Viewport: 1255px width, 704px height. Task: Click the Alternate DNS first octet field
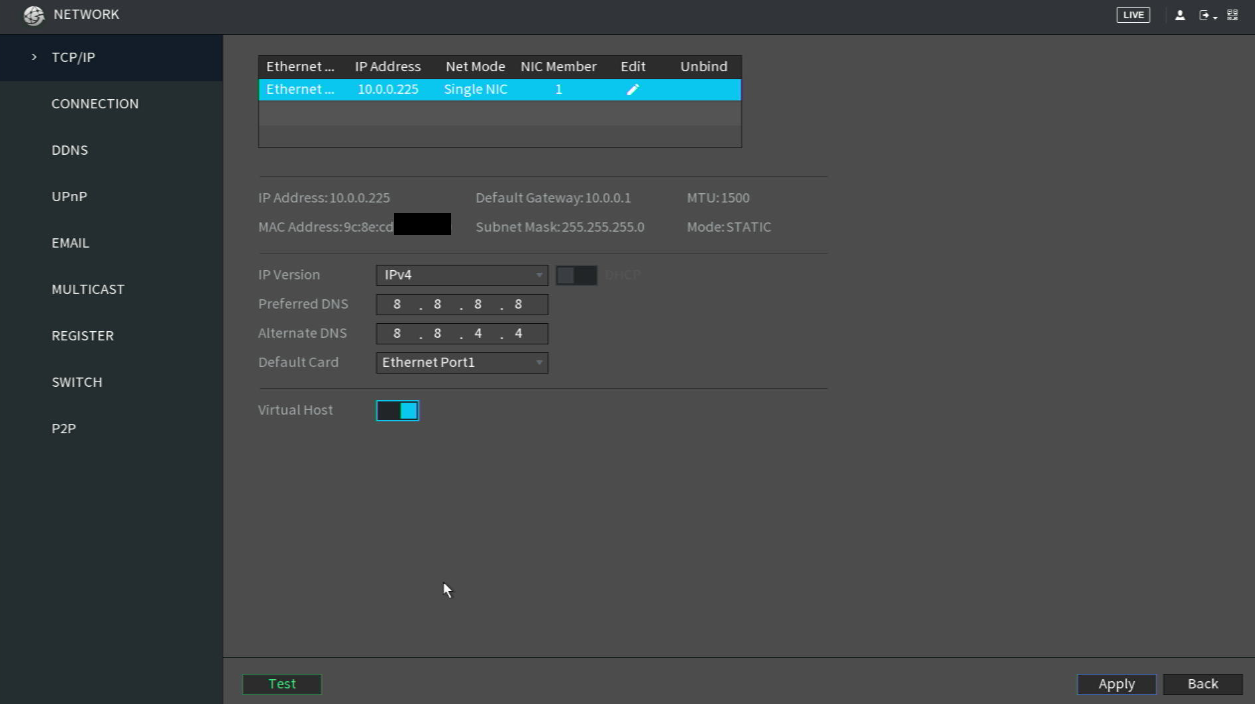(397, 334)
